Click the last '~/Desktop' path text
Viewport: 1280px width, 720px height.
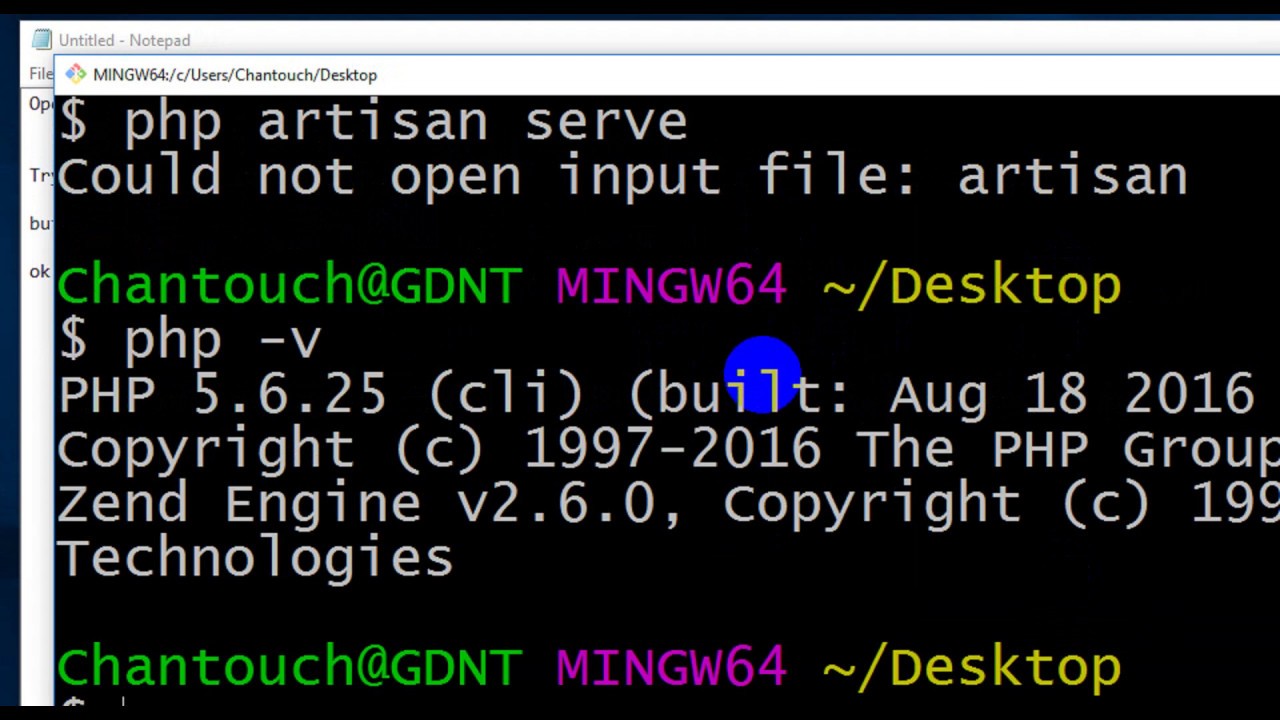point(972,669)
